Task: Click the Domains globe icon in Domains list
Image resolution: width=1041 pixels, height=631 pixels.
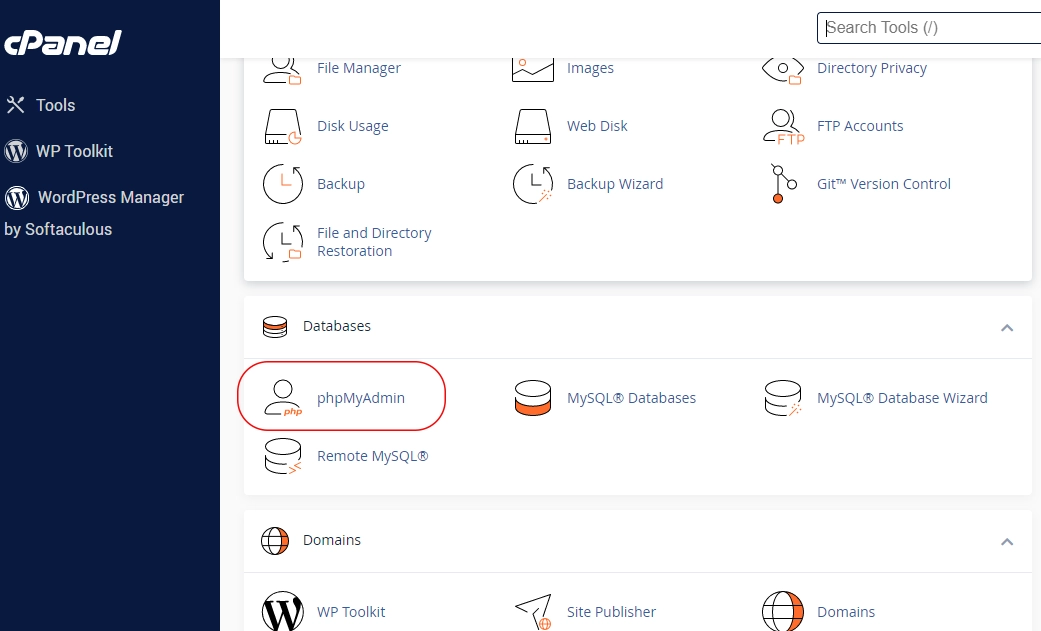Action: coord(783,611)
